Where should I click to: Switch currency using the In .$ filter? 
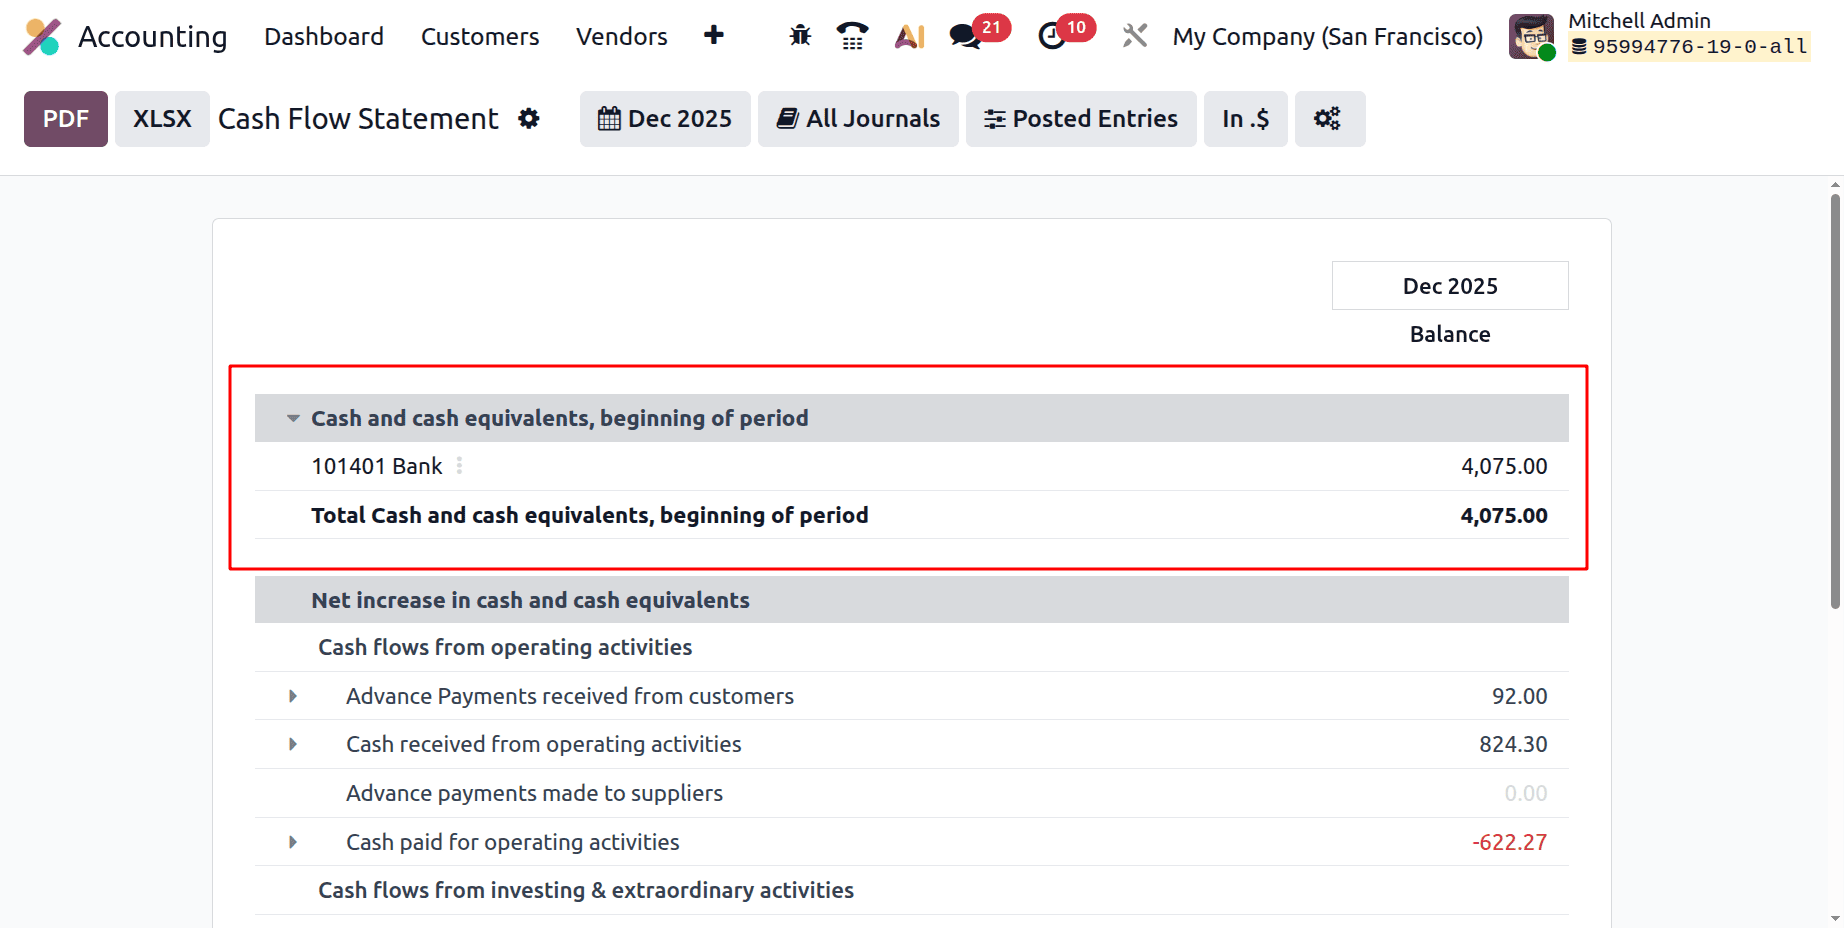coord(1245,118)
